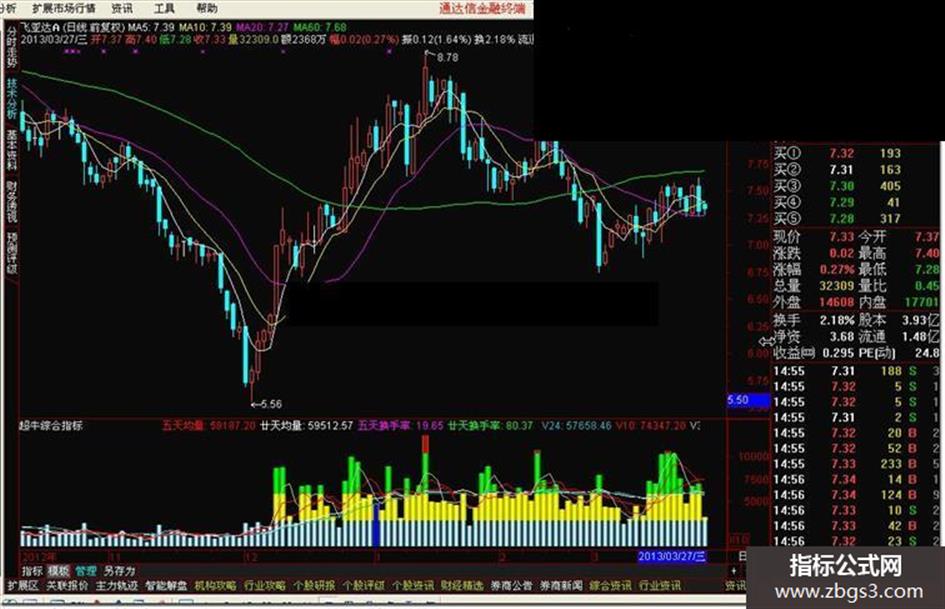Click the 超丰综合指标 indicator title
The height and width of the screenshot is (609, 945).
tap(52, 426)
